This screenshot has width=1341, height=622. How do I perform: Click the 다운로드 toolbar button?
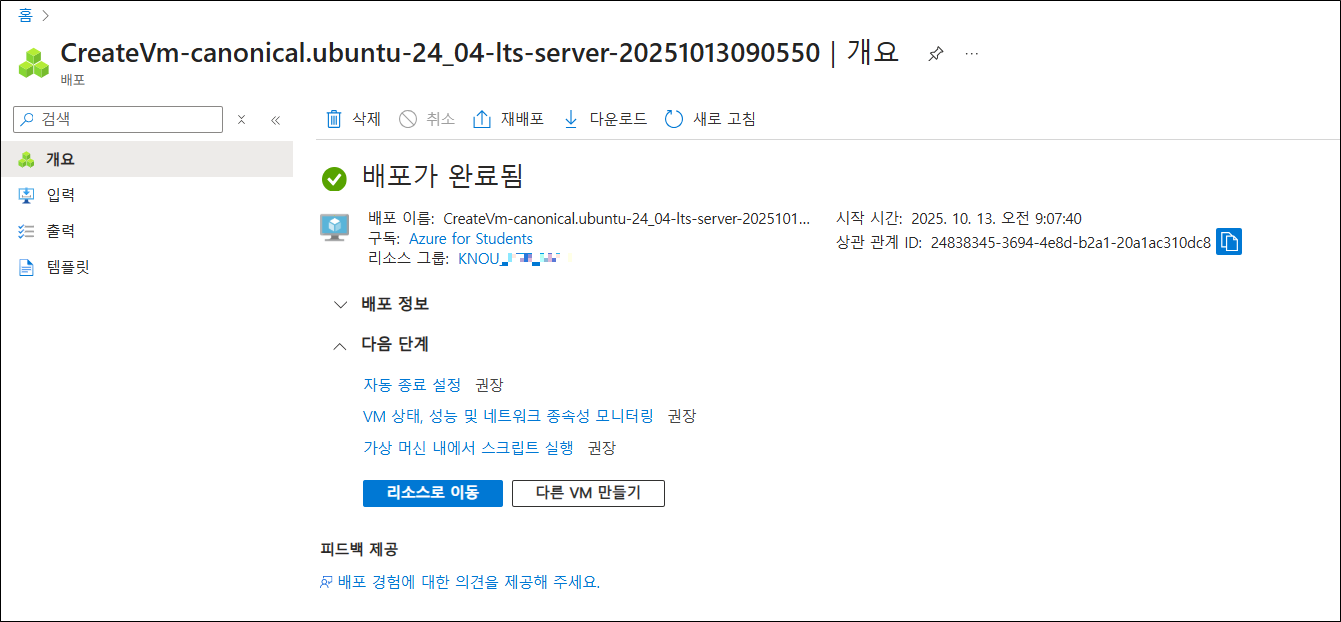tap(605, 119)
